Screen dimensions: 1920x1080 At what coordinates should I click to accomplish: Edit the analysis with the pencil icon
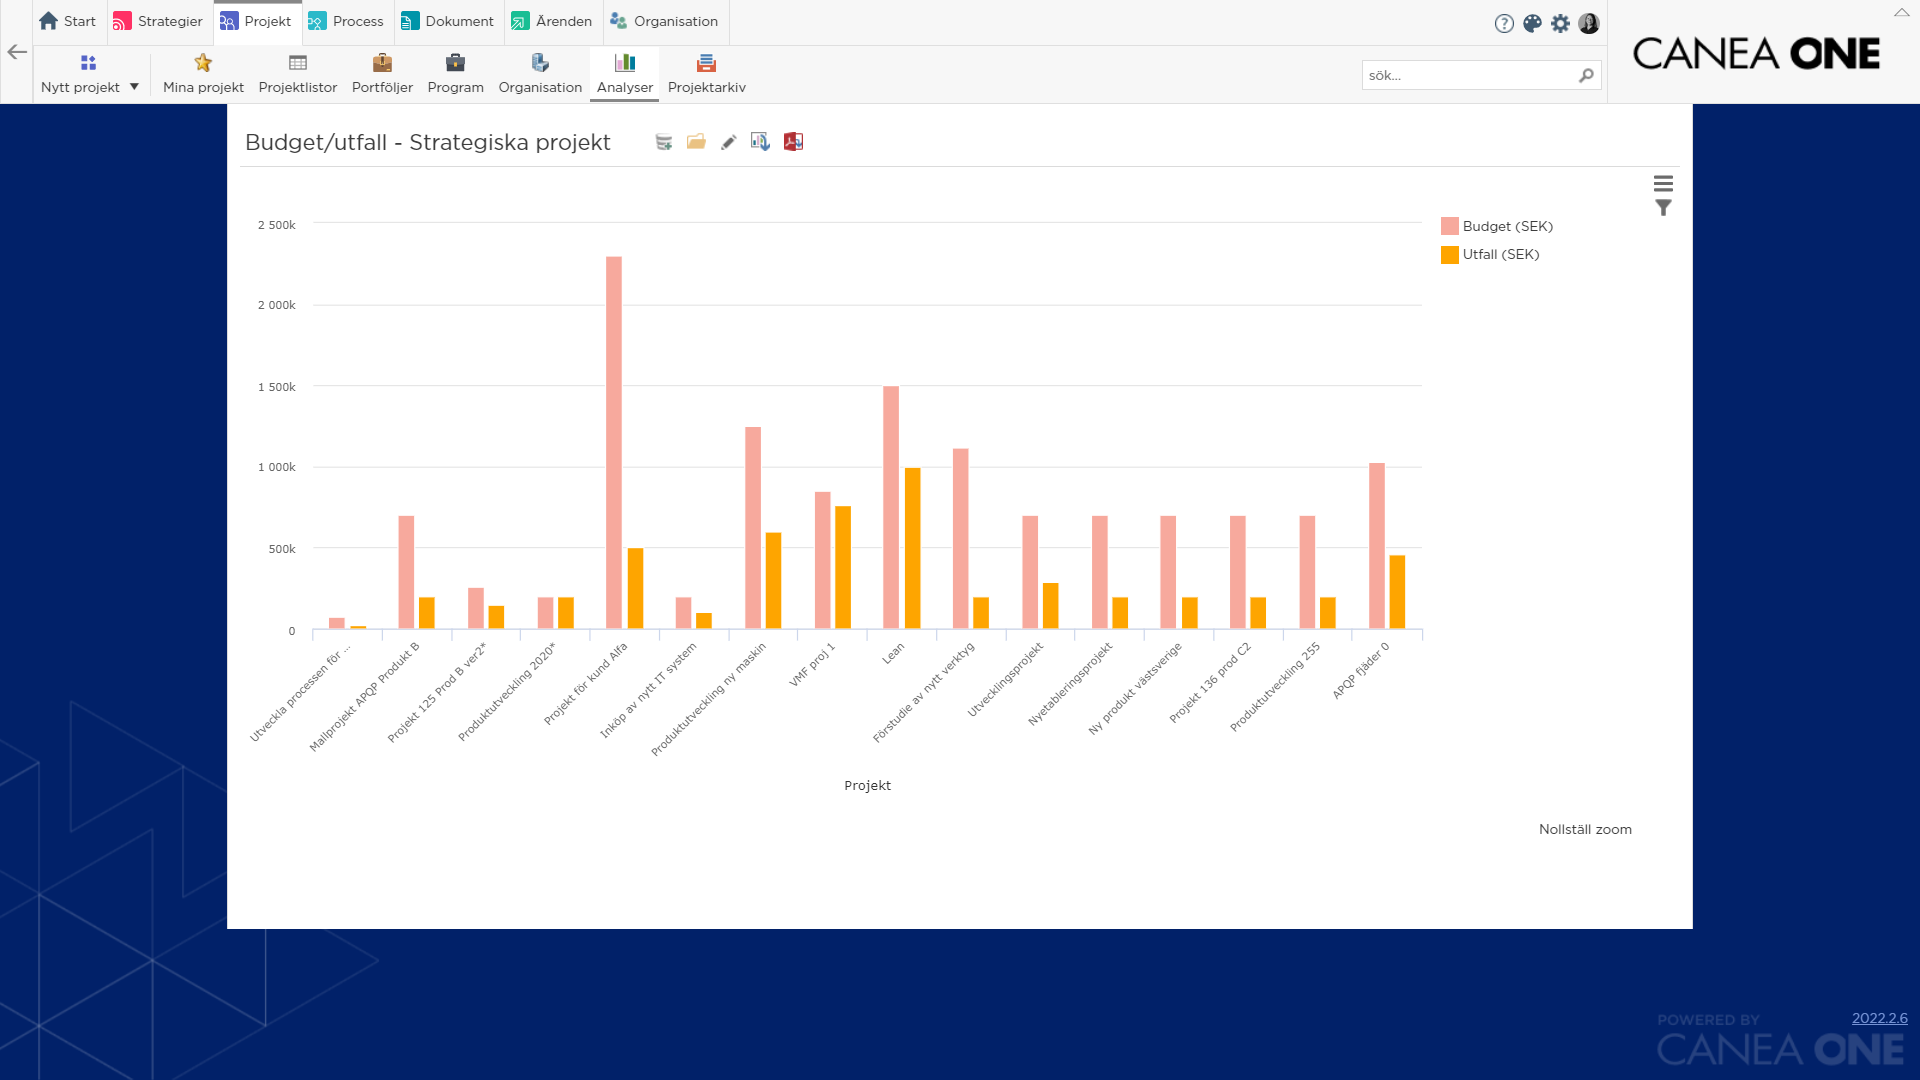tap(728, 142)
